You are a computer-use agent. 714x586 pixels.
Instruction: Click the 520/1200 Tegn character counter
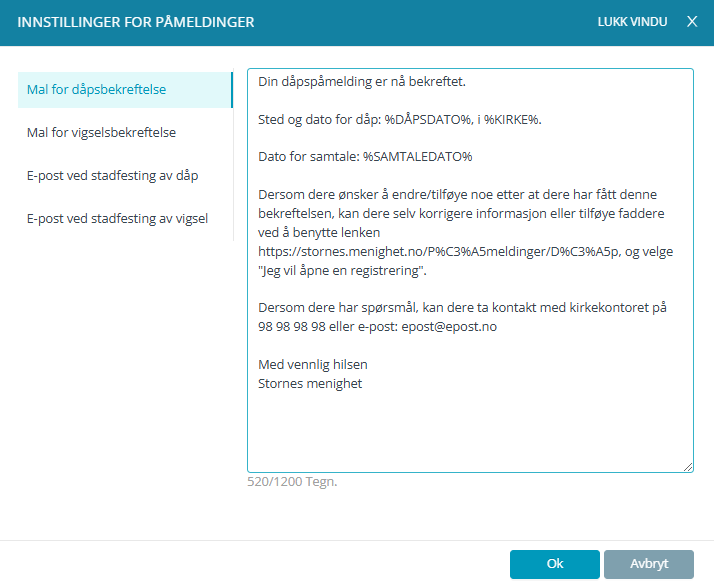[x=292, y=482]
